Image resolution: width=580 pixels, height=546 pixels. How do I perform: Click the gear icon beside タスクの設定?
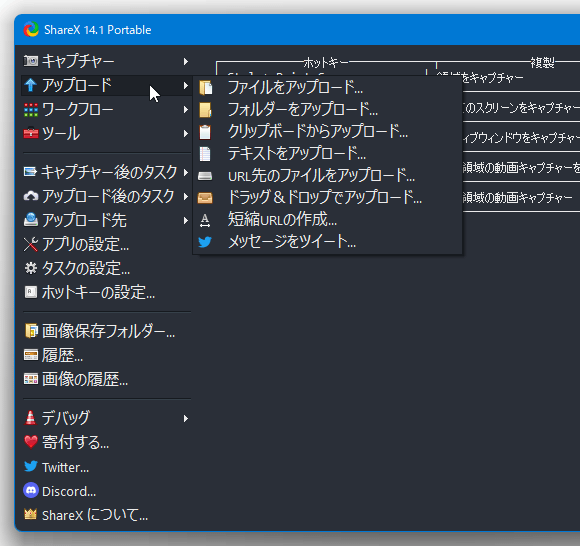[31, 268]
